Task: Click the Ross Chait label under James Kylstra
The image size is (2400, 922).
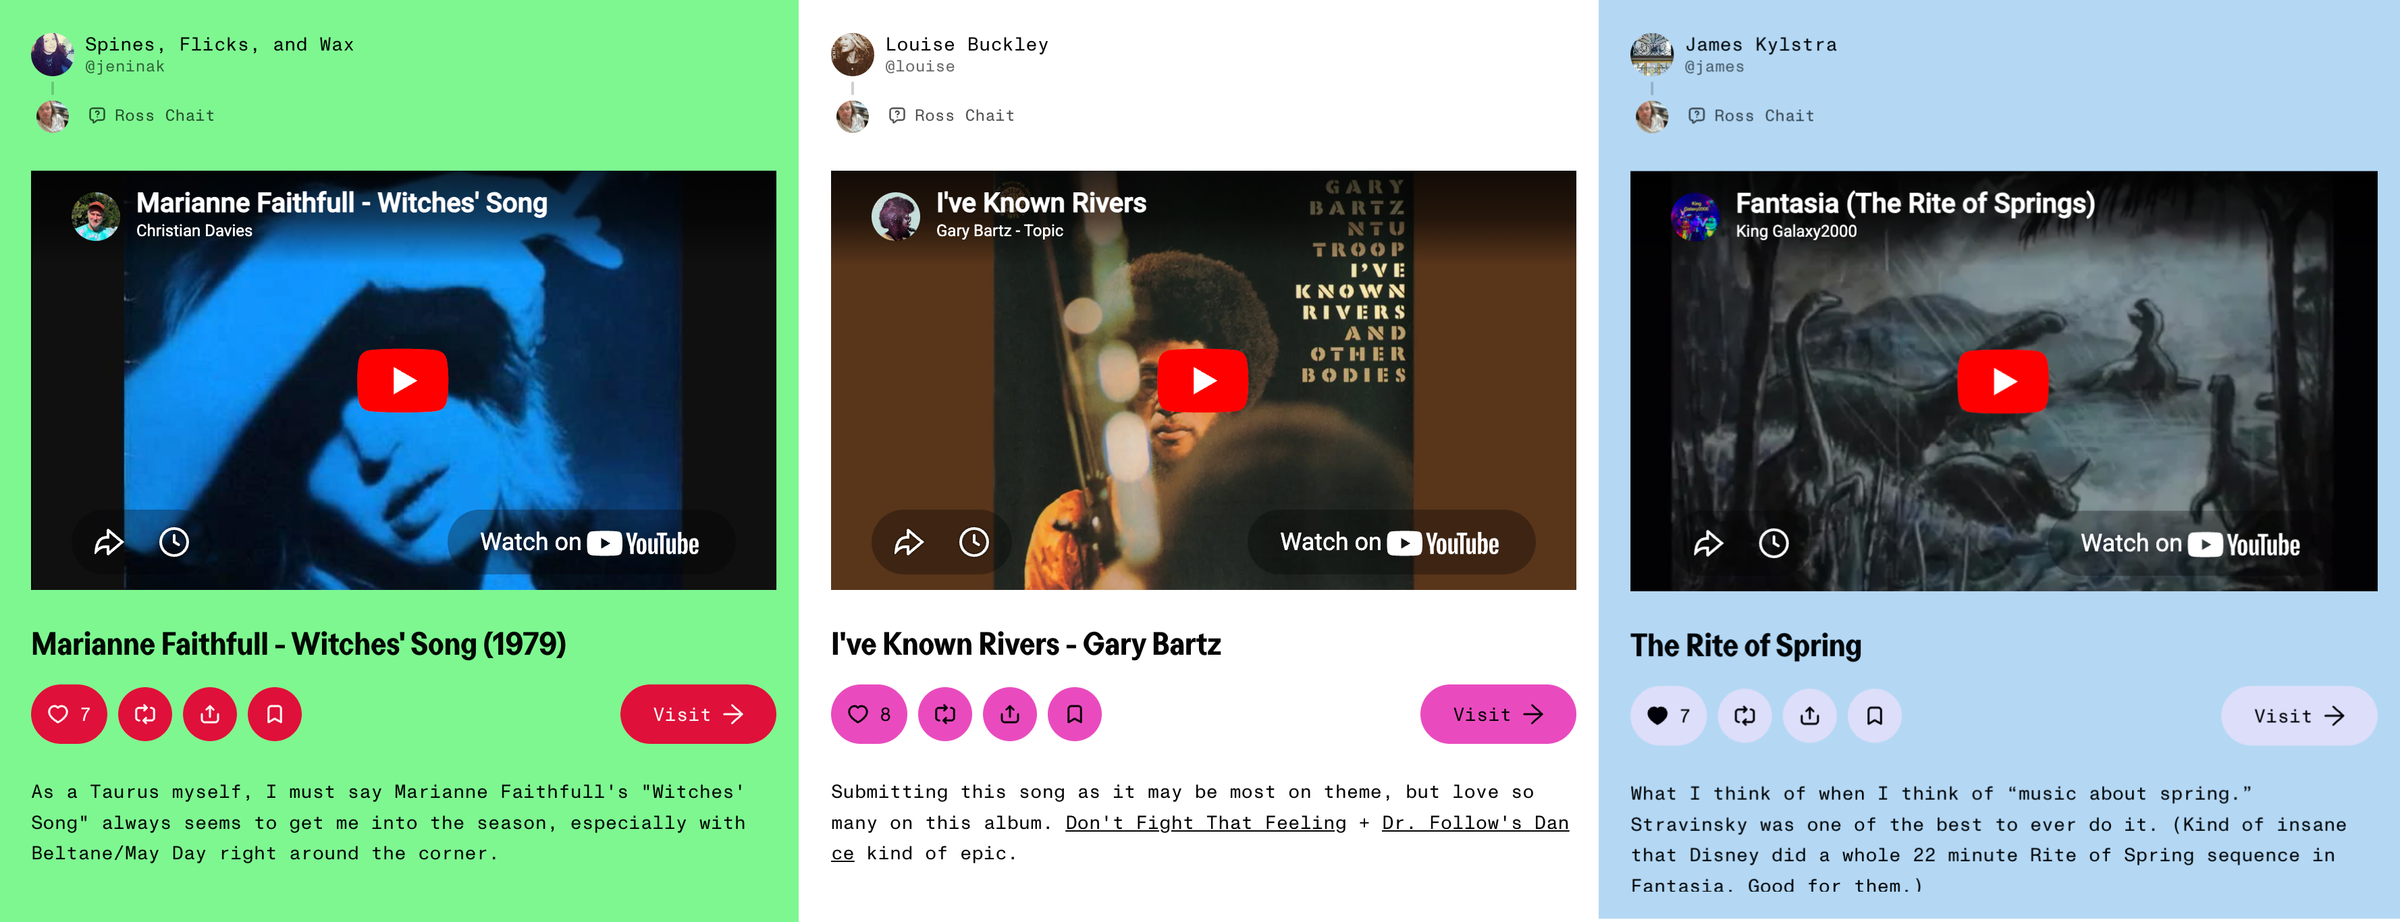Action: [1764, 116]
